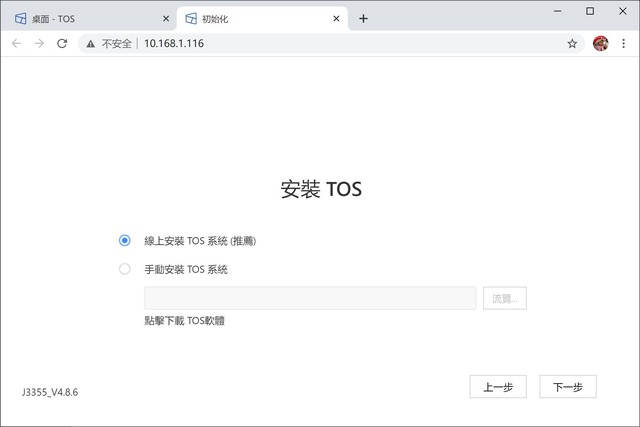
Task: Maximize the Chrome window
Action: click(590, 11)
